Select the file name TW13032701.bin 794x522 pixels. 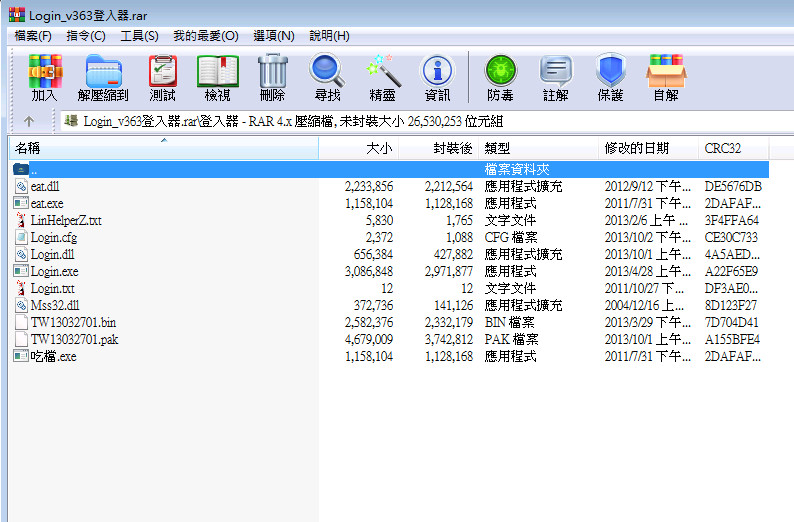click(x=73, y=322)
